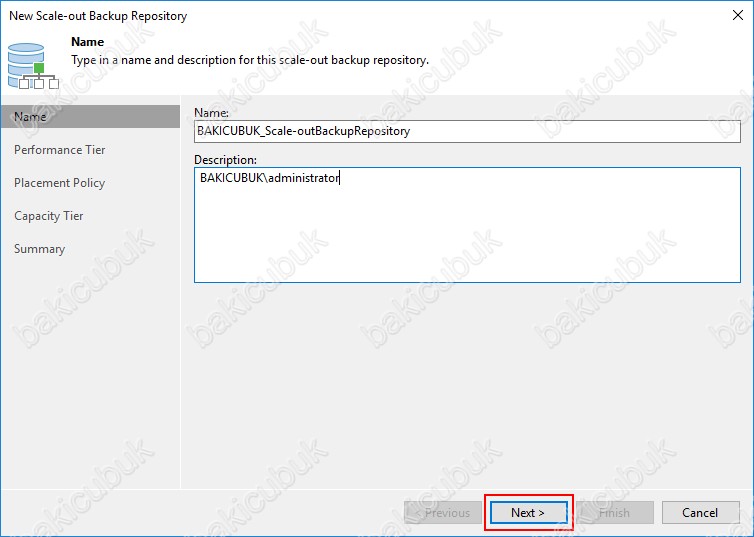Click the 'Name:' field label

click(212, 112)
